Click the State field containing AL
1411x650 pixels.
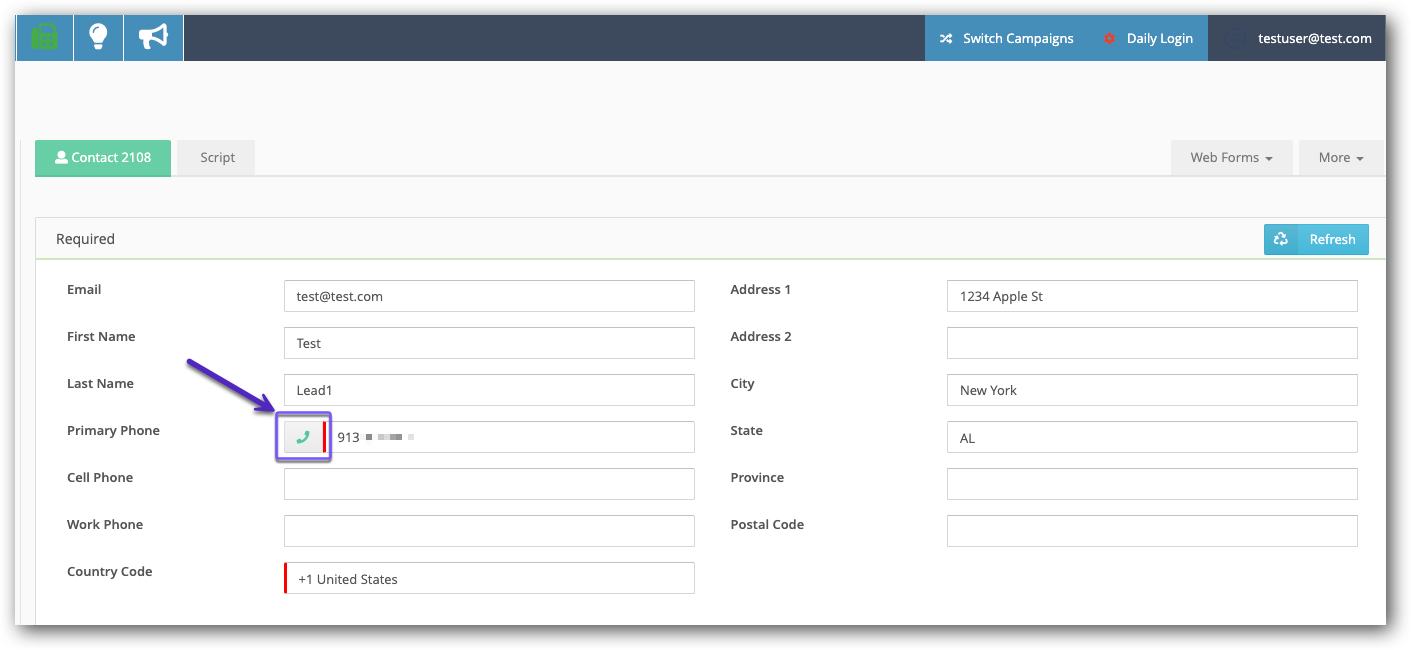coord(1151,437)
